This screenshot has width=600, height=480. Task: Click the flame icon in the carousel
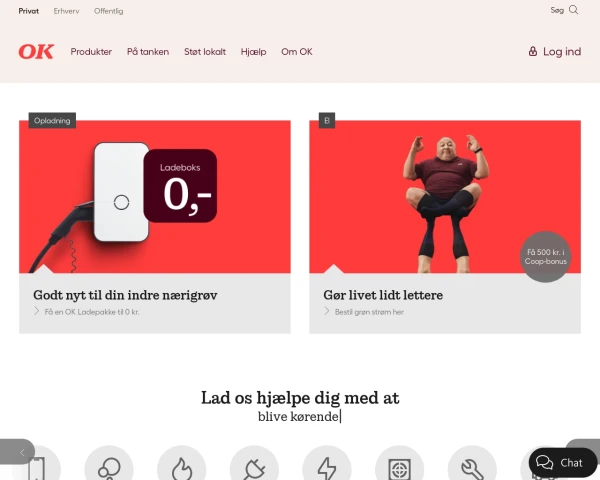(x=181, y=467)
